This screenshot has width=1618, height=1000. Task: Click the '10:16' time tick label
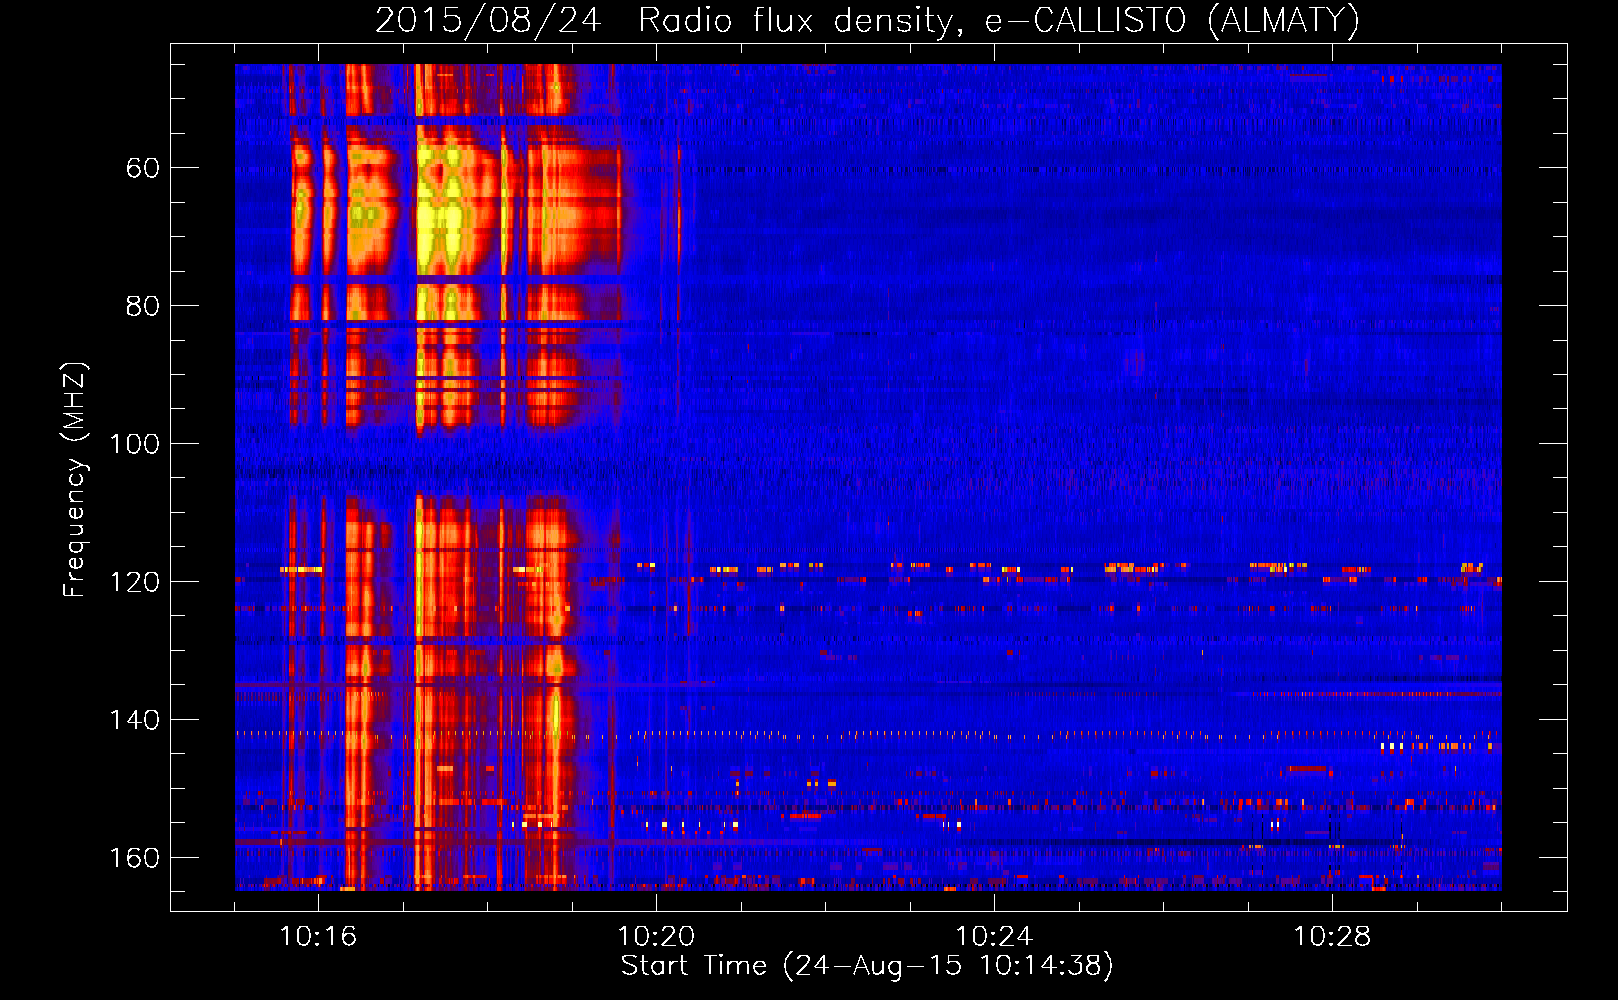click(x=318, y=937)
